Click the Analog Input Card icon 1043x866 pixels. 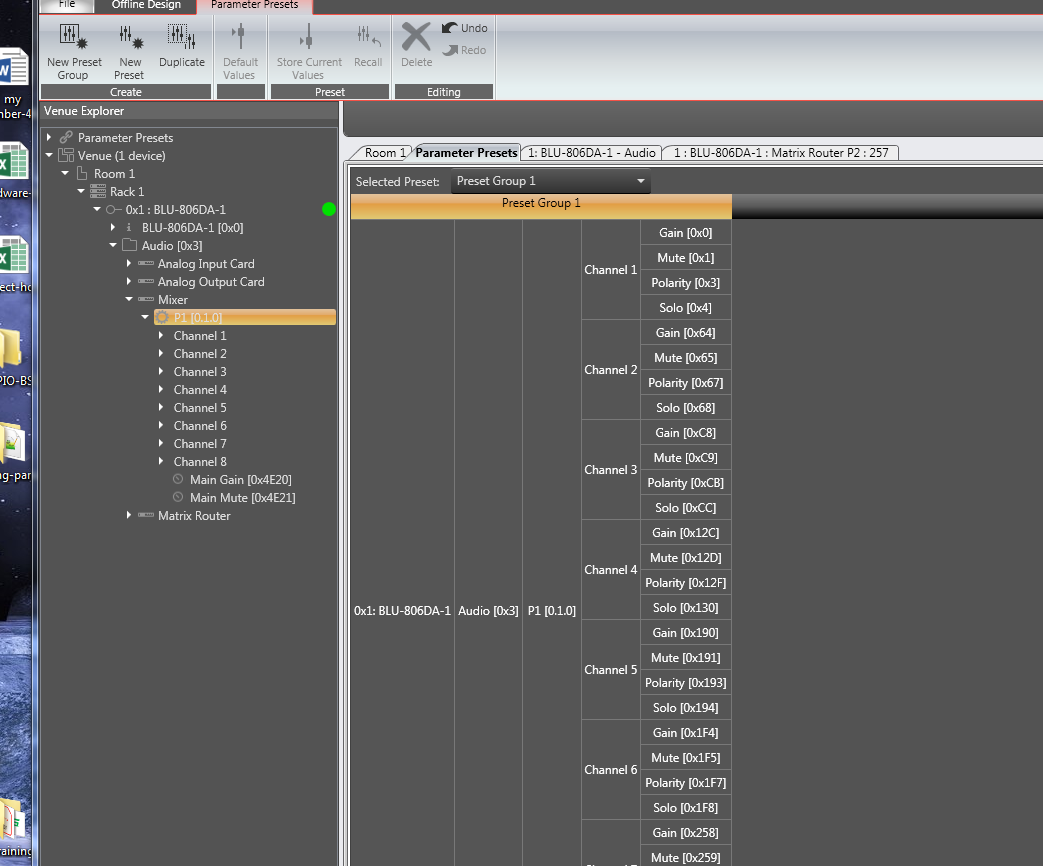146,263
